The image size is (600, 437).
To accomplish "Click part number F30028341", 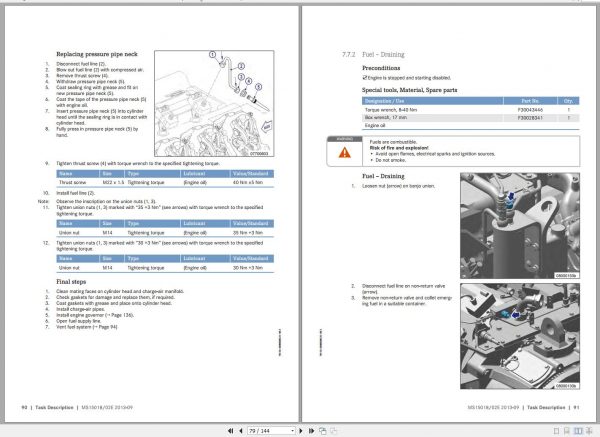I will pyautogui.click(x=530, y=118).
